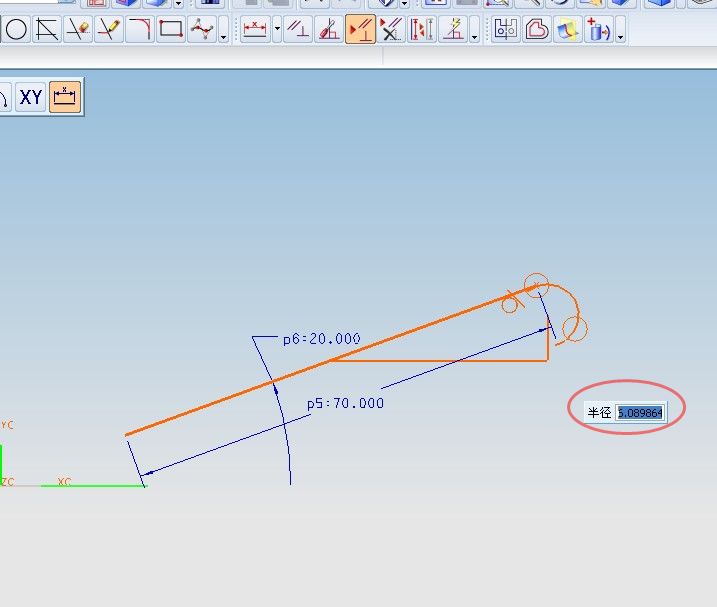Switch to XY coordinate input mode
Viewport: 717px width, 607px height.
coord(31,97)
